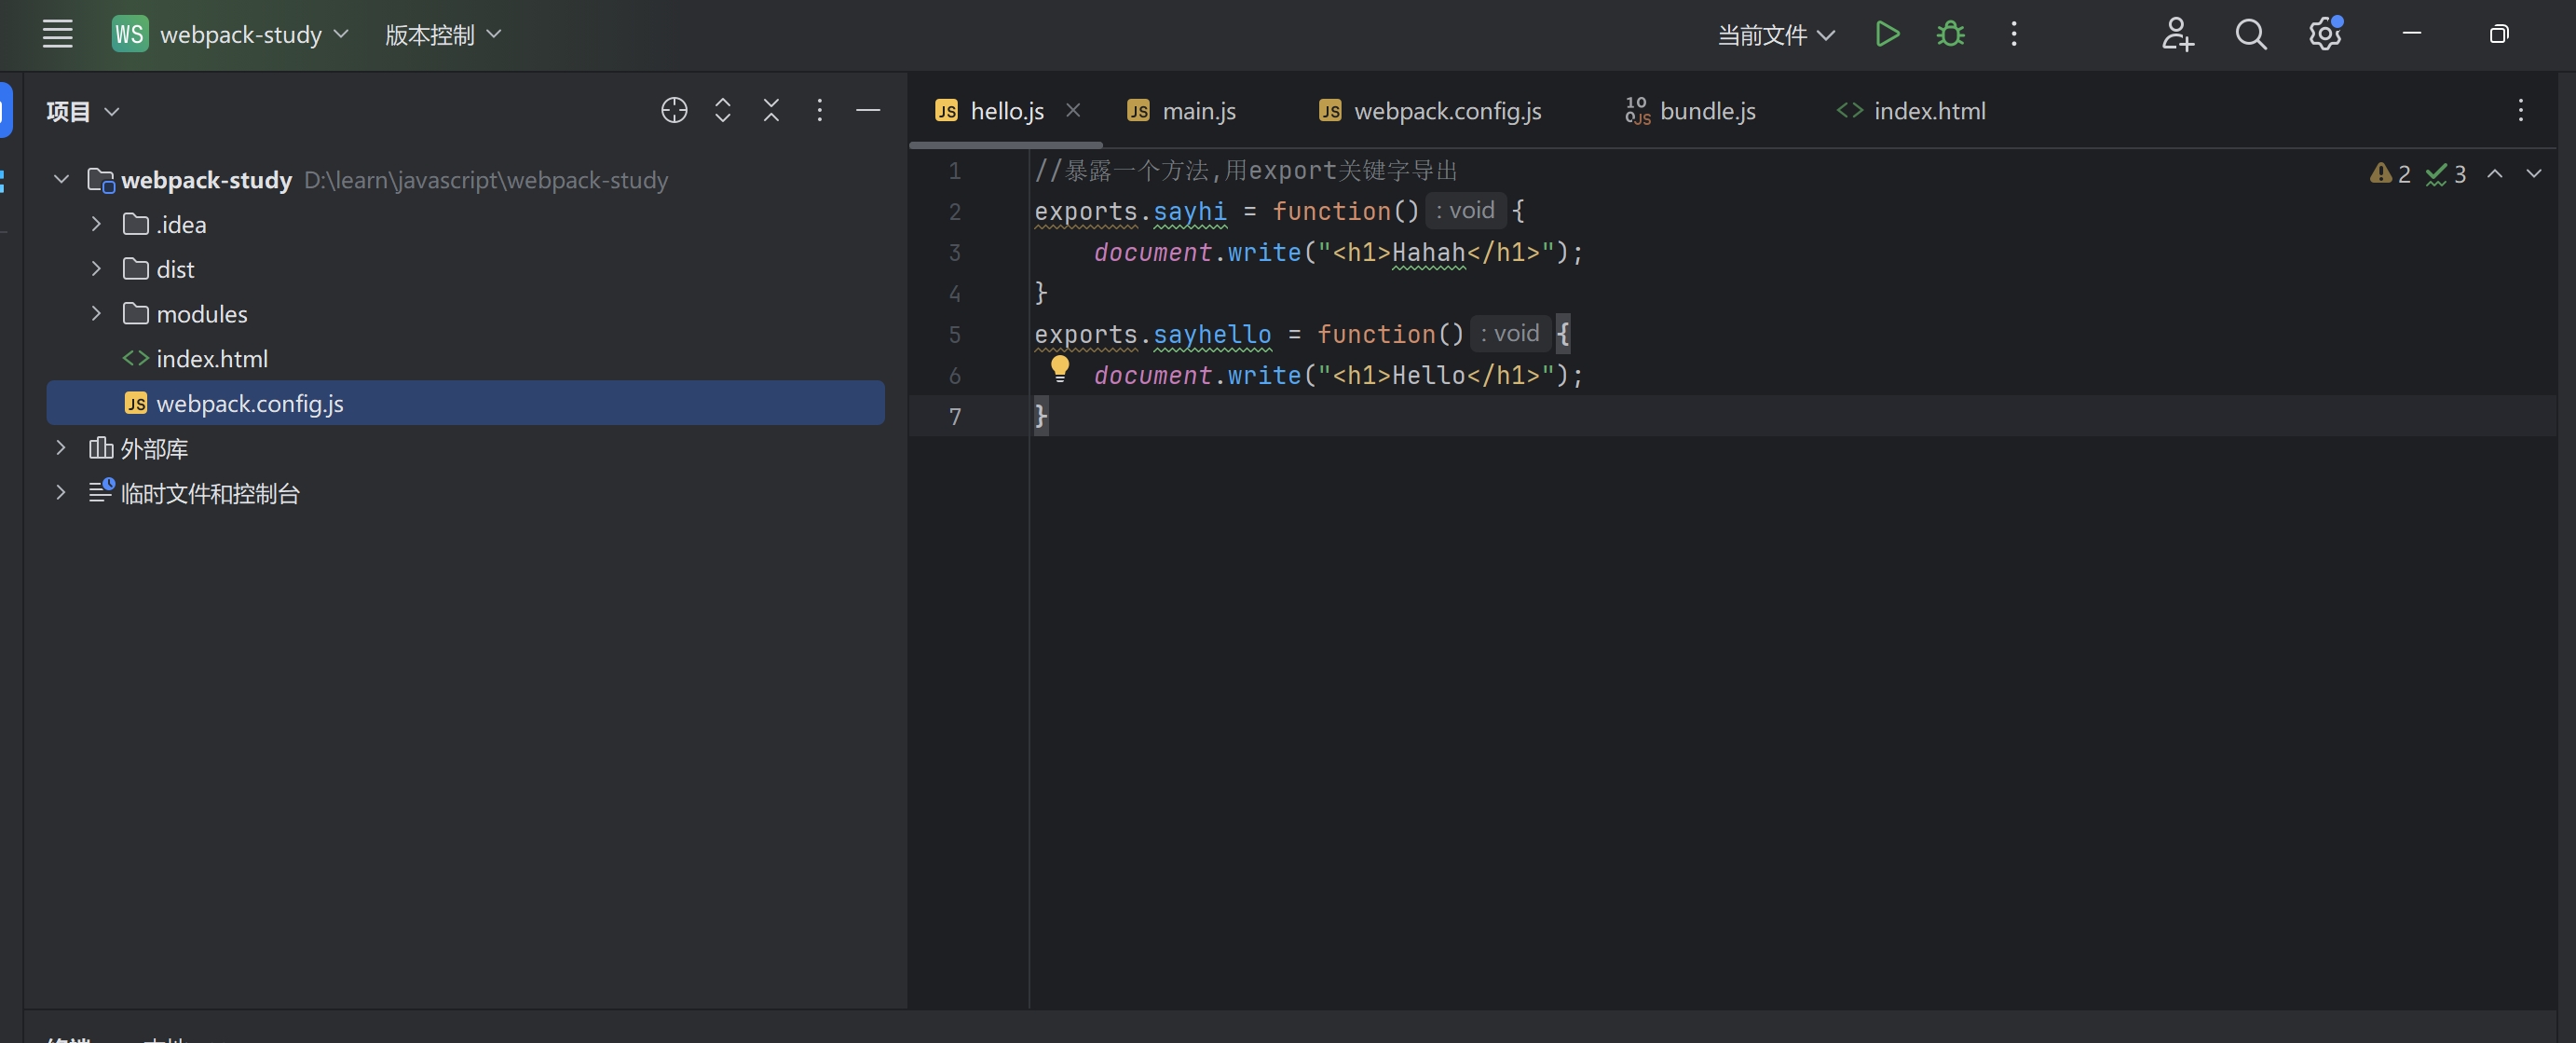Open the Search Everywhere magnifier icon
This screenshot has width=2576, height=1043.
2250,34
